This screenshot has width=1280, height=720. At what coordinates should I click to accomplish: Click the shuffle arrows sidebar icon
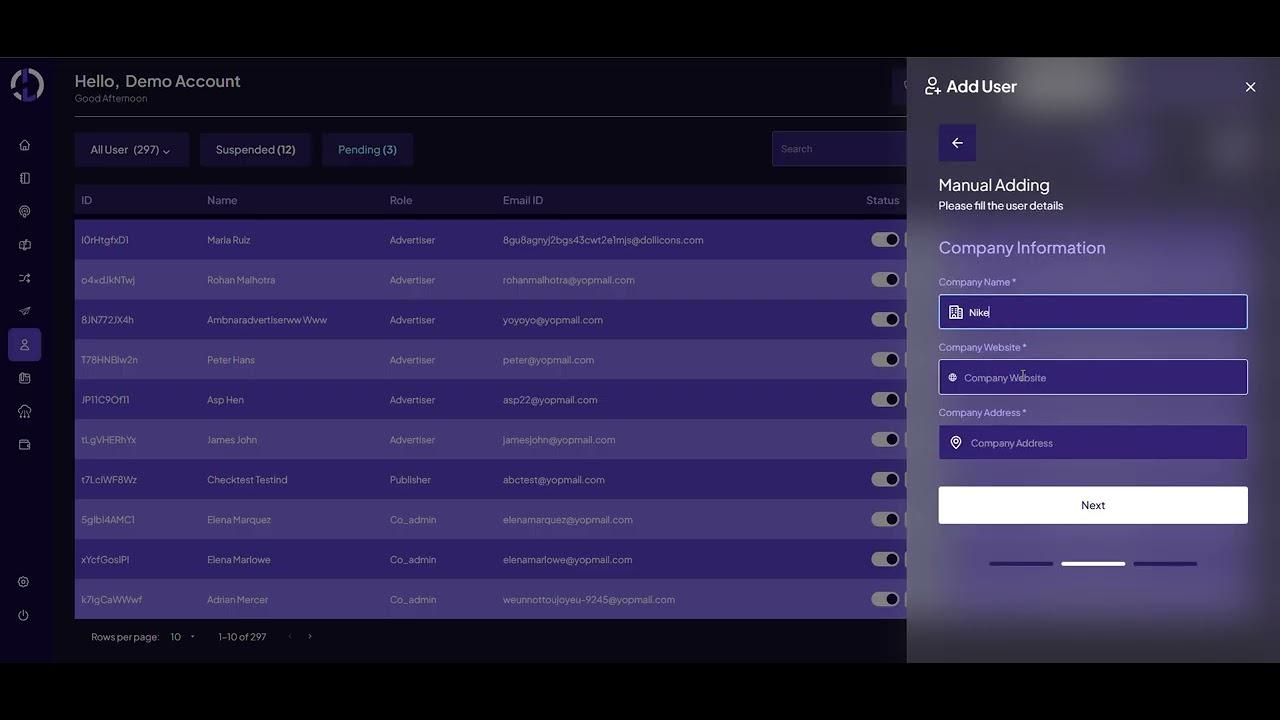click(25, 278)
